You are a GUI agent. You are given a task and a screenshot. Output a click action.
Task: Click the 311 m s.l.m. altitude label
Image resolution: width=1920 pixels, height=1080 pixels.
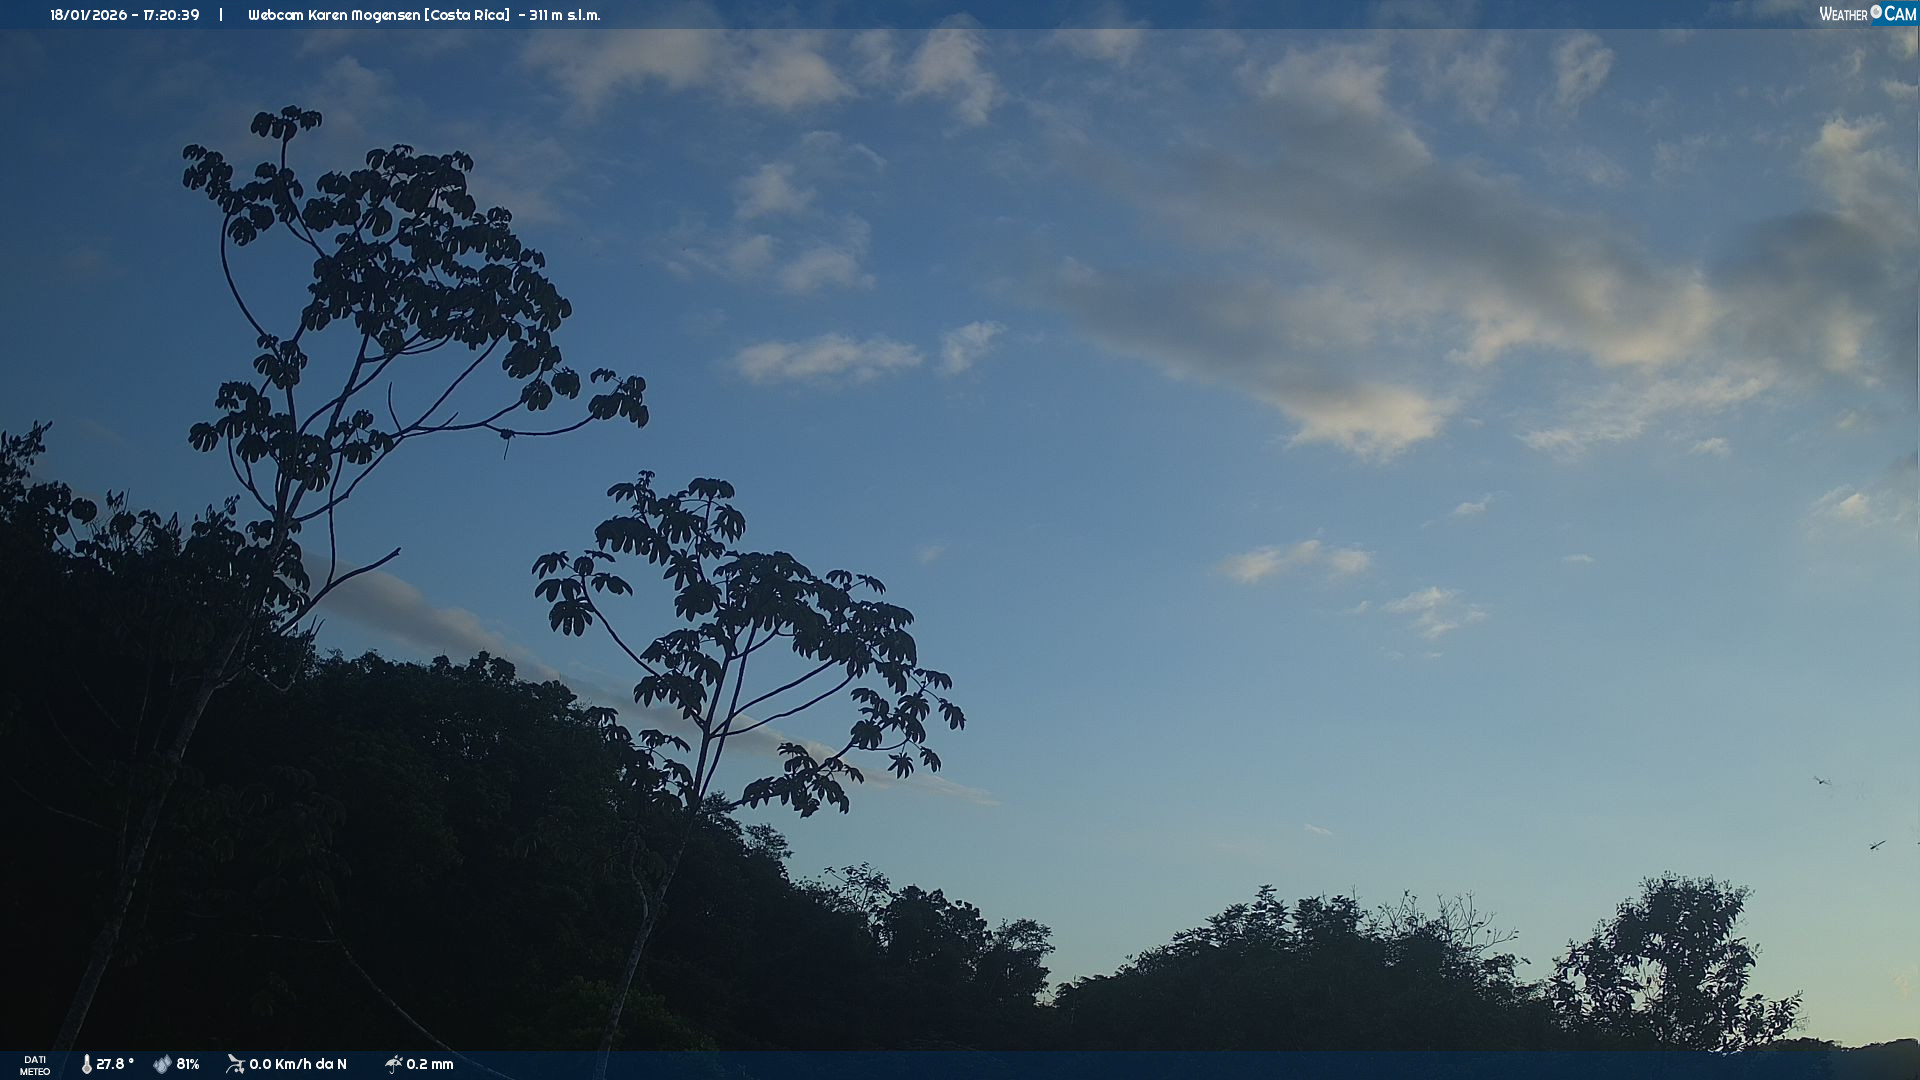point(565,15)
